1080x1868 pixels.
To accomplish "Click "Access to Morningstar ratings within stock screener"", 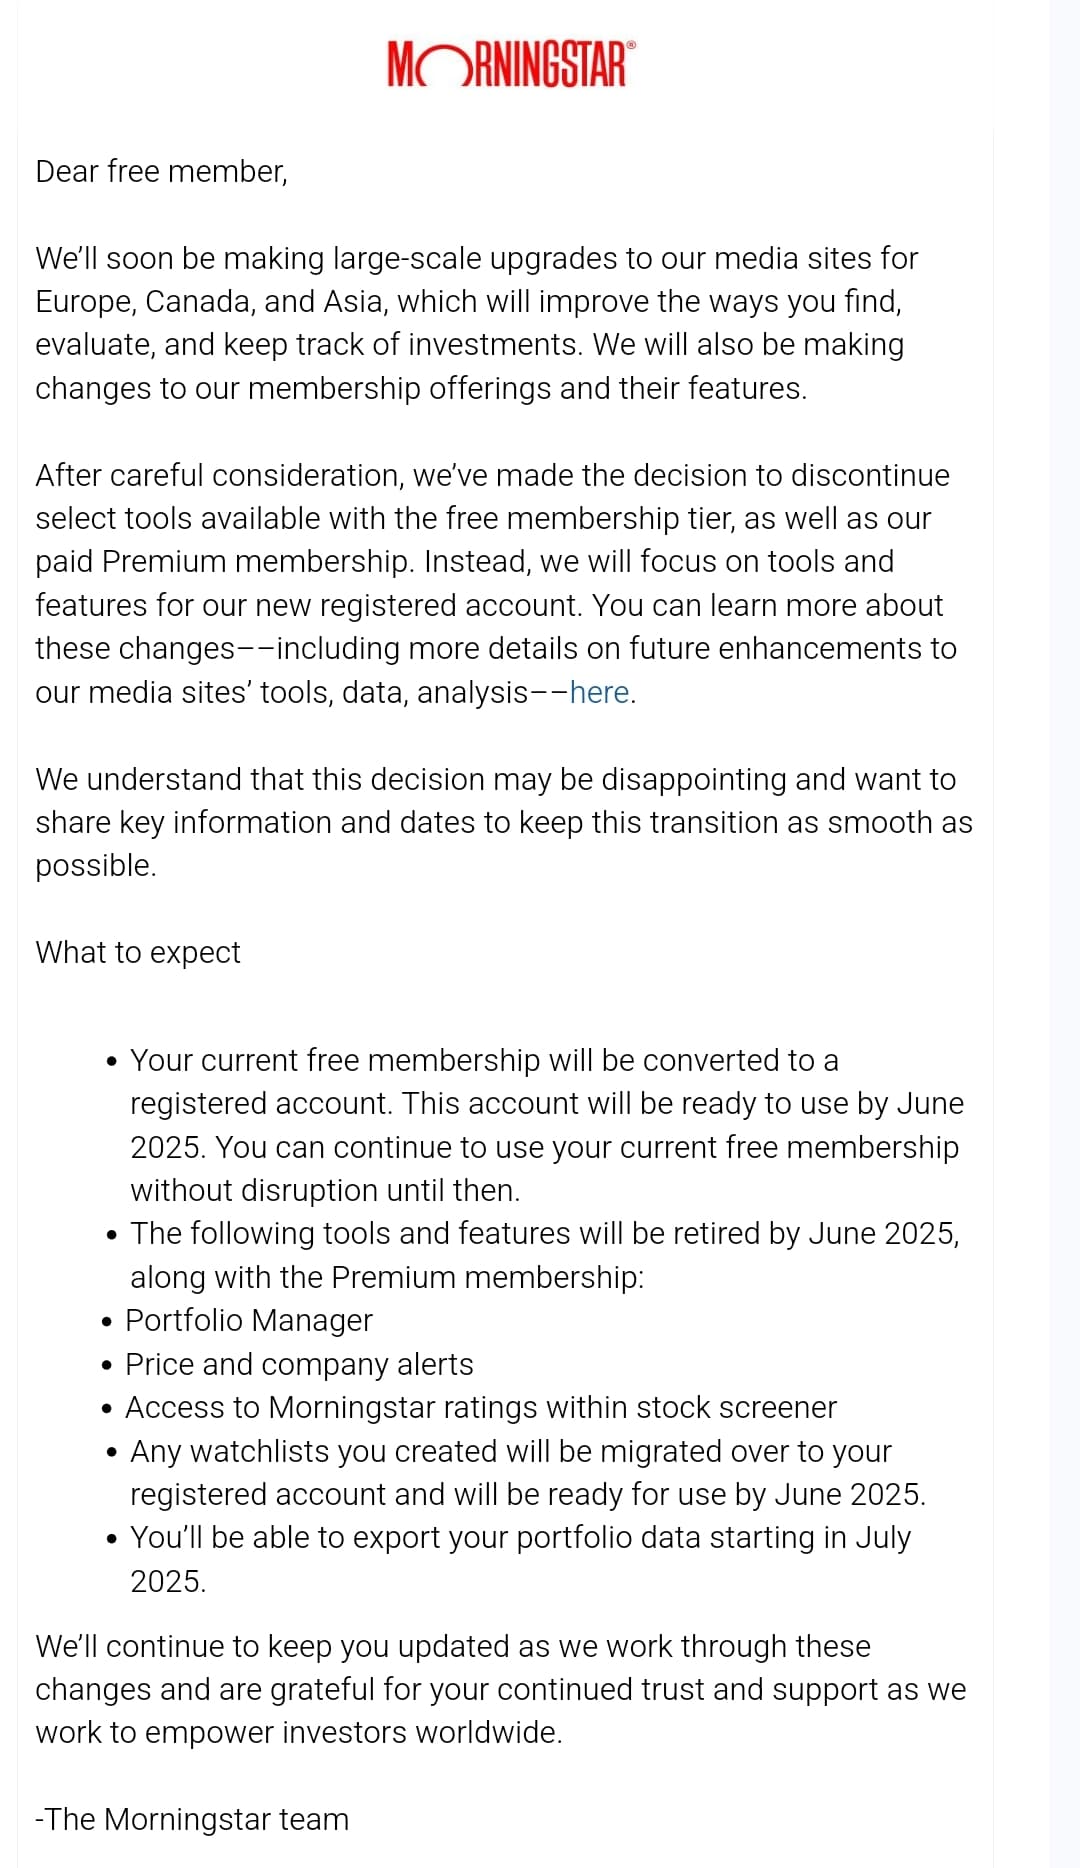I will 480,1407.
